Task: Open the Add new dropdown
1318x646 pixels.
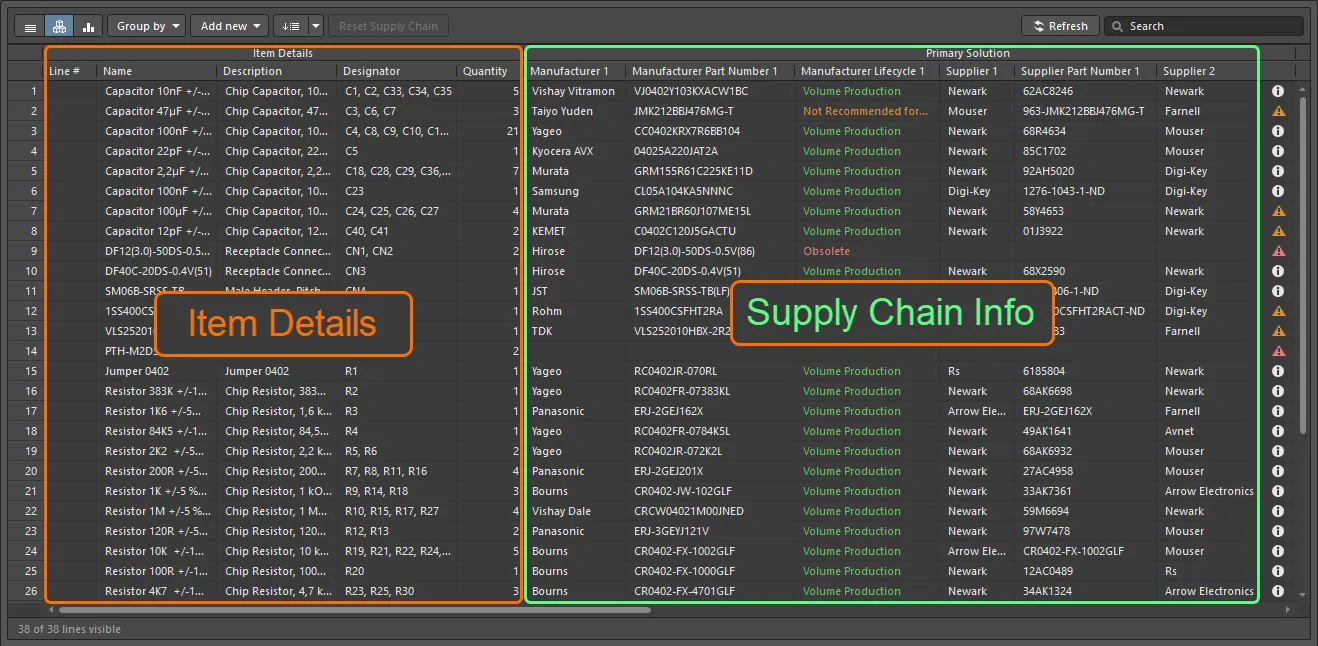Action: click(x=229, y=26)
